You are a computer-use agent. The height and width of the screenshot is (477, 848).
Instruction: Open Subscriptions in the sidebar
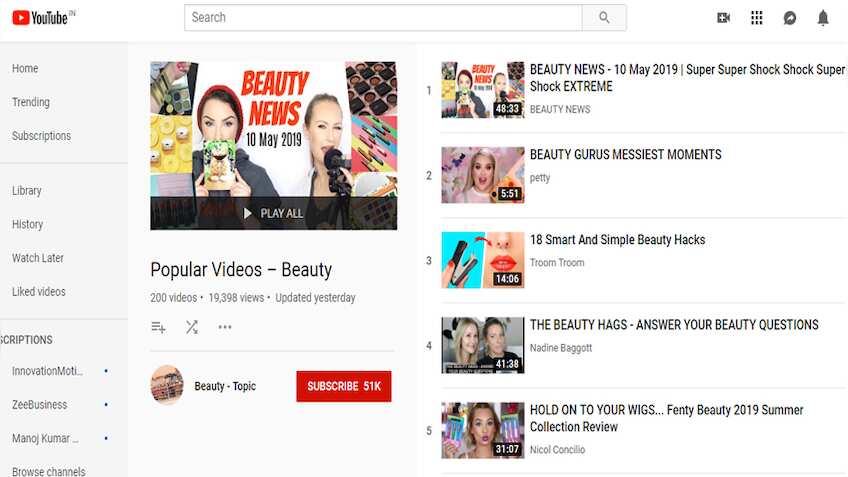(x=41, y=136)
